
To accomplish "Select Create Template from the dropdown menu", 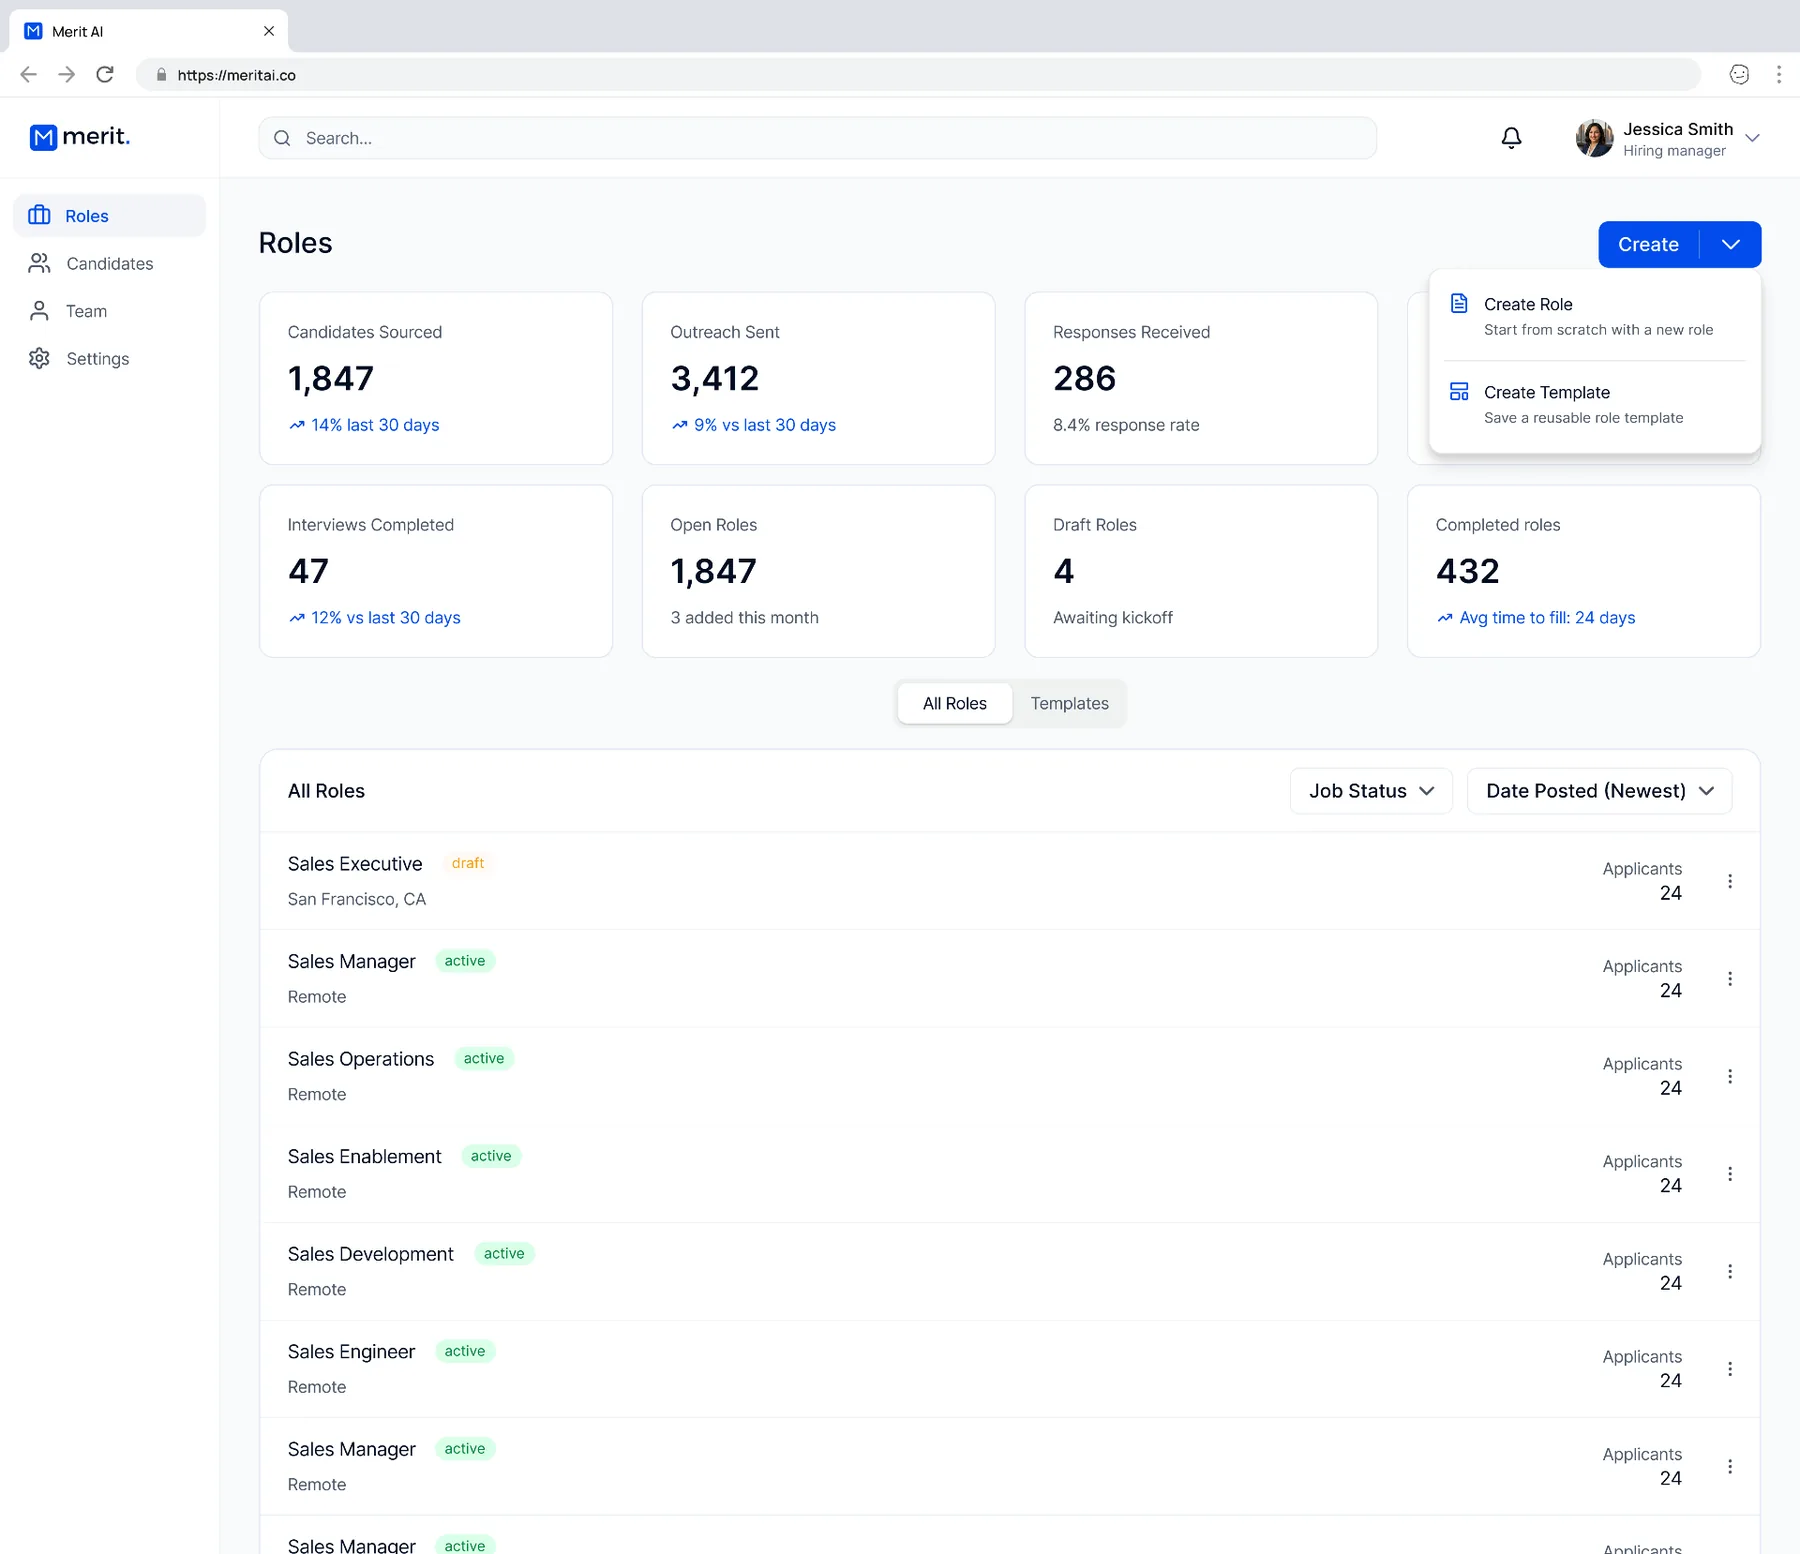I will 1595,404.
